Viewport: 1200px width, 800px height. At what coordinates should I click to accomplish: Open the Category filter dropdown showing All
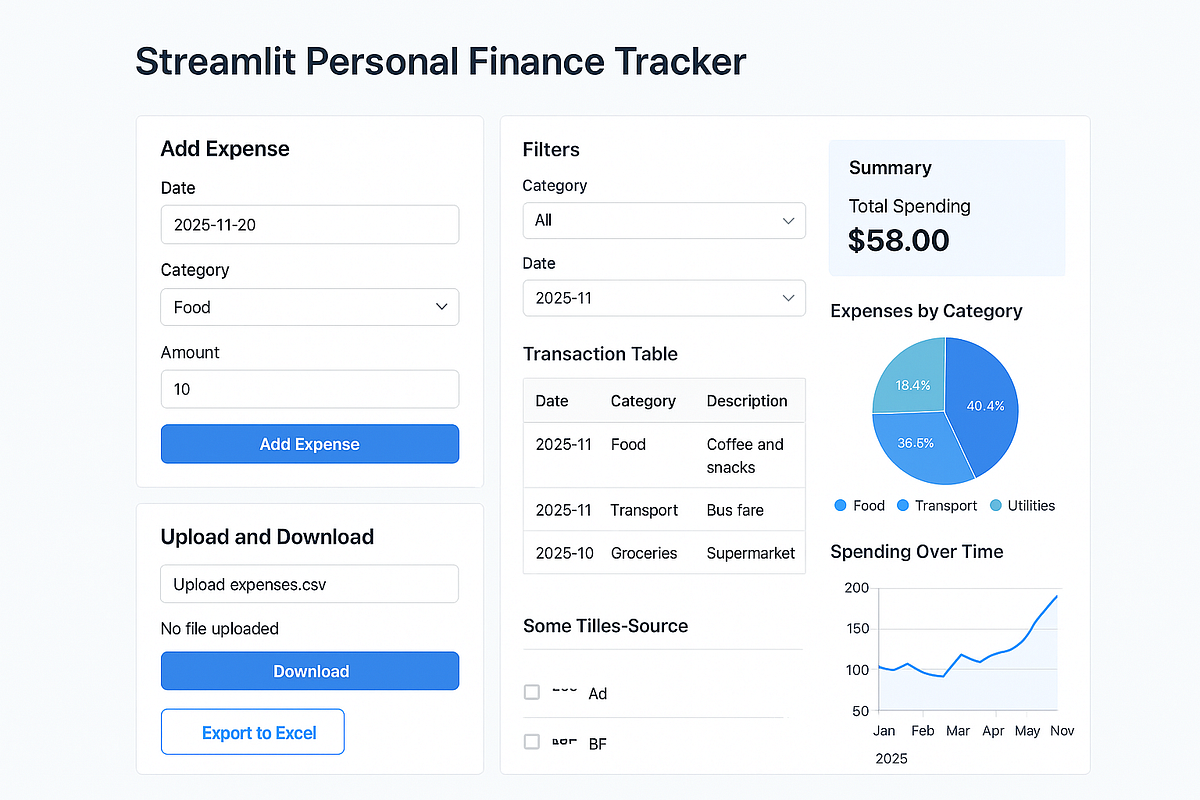coord(664,220)
